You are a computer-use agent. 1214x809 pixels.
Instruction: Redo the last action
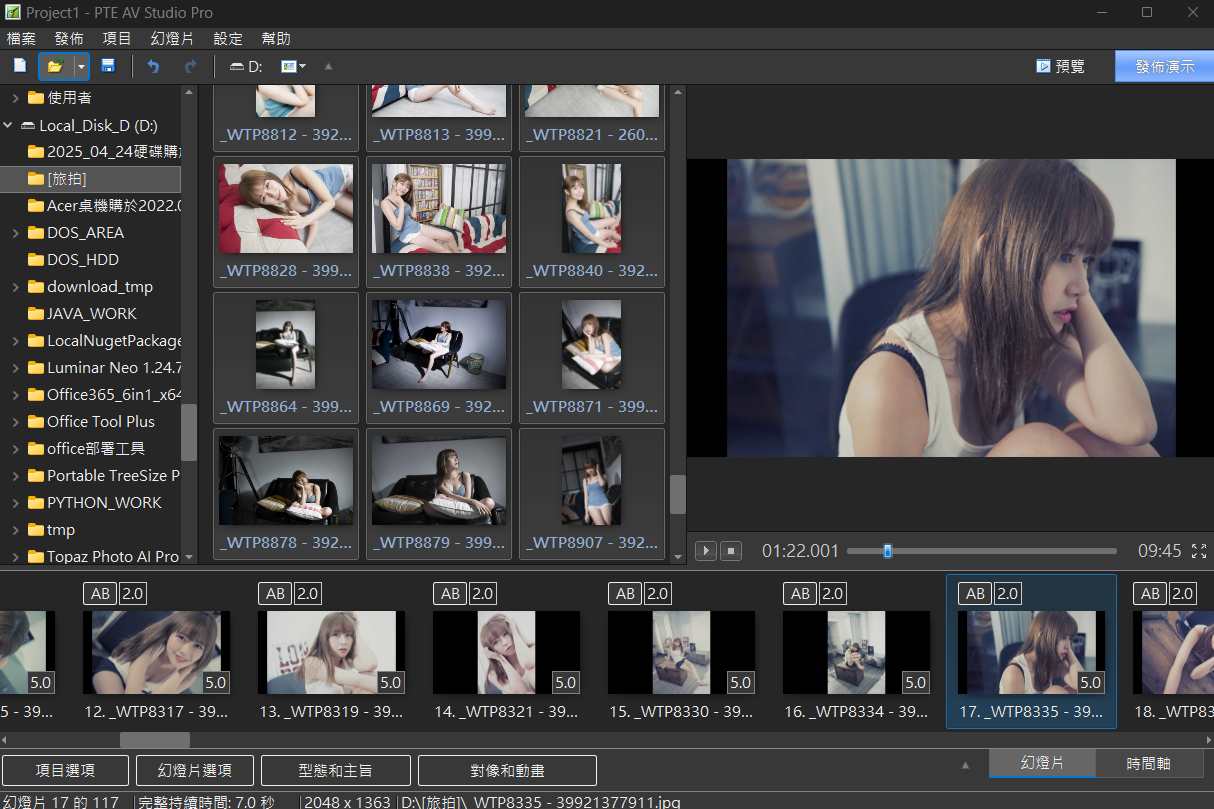click(x=190, y=66)
